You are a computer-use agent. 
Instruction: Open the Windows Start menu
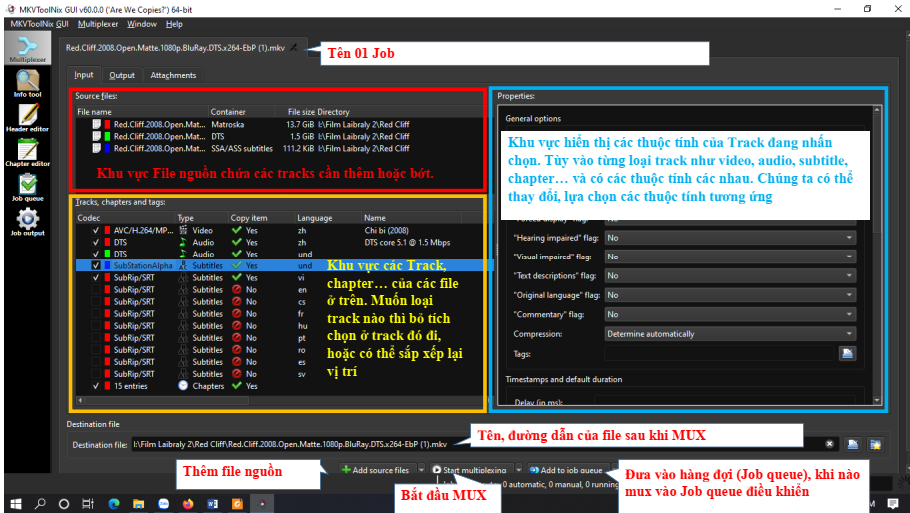16,504
